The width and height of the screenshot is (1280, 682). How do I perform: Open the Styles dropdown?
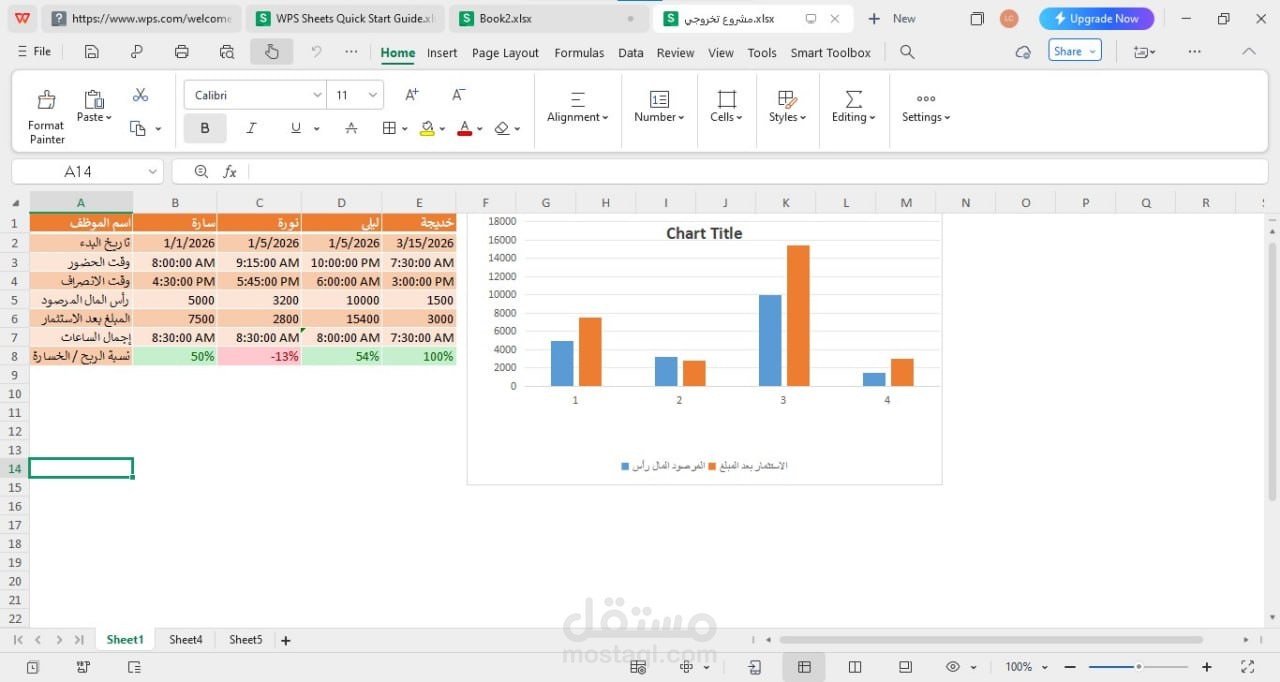(787, 108)
